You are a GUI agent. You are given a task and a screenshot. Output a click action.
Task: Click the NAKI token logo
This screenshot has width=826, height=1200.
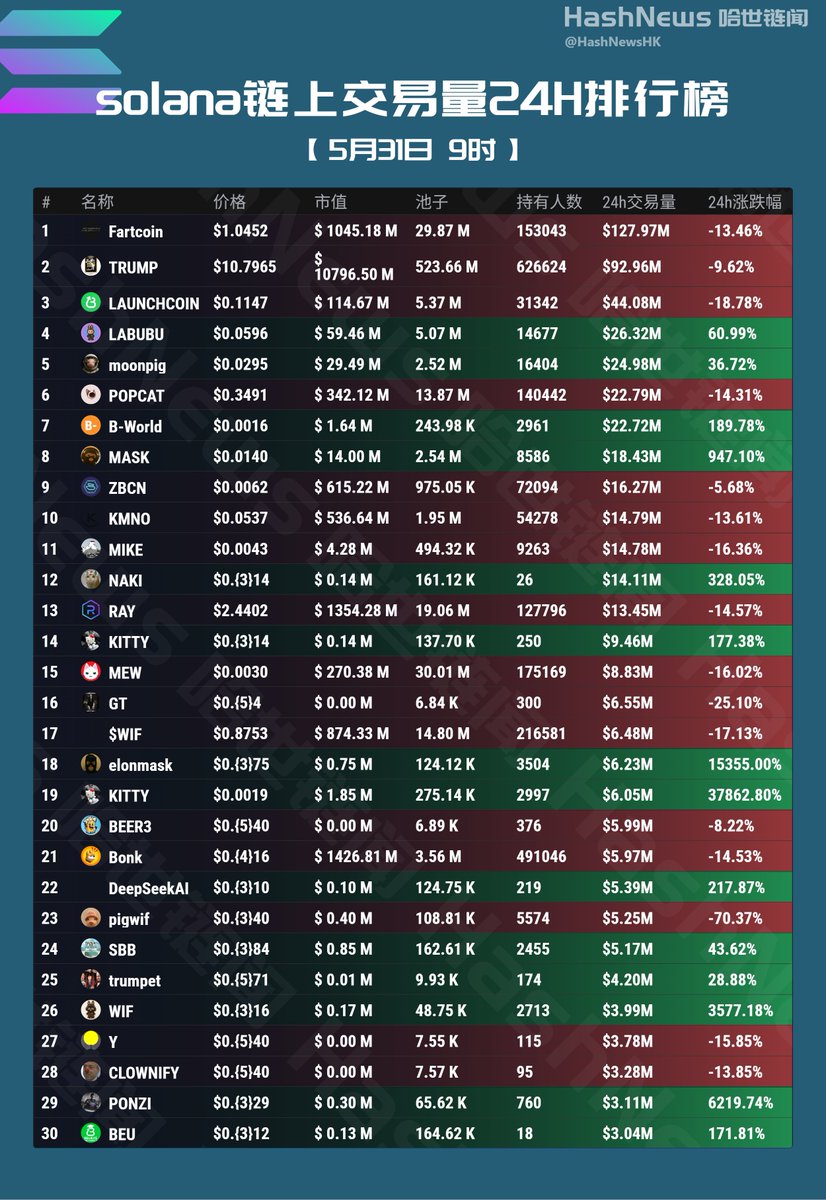point(90,579)
